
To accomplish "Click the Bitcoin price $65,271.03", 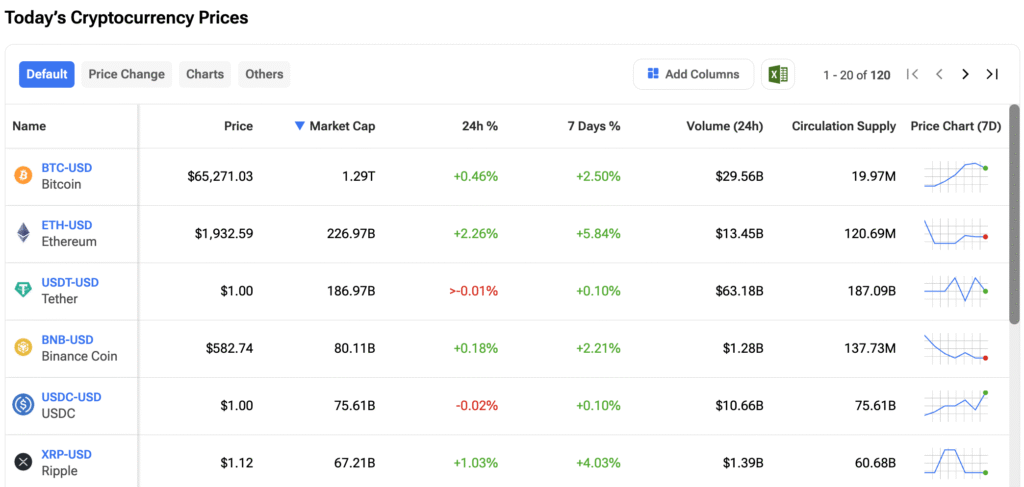I will 220,176.
